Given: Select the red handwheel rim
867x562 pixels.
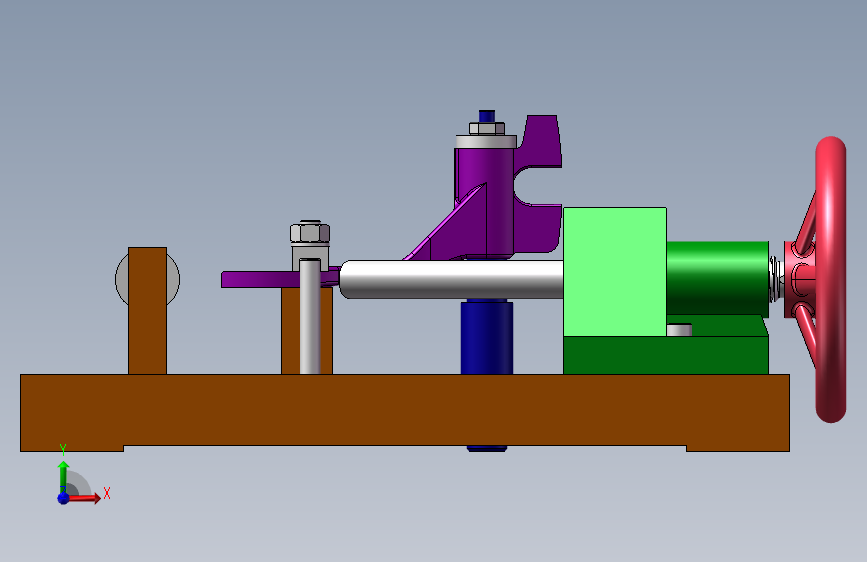Looking at the screenshot, I should [831, 279].
